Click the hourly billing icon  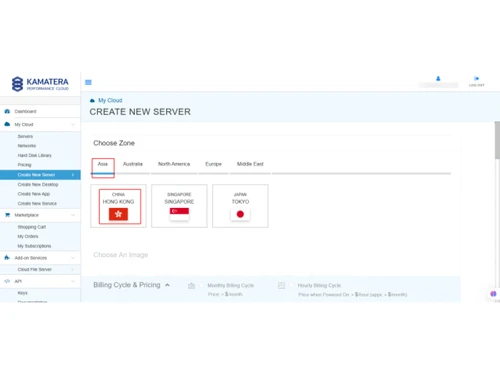[x=281, y=285]
